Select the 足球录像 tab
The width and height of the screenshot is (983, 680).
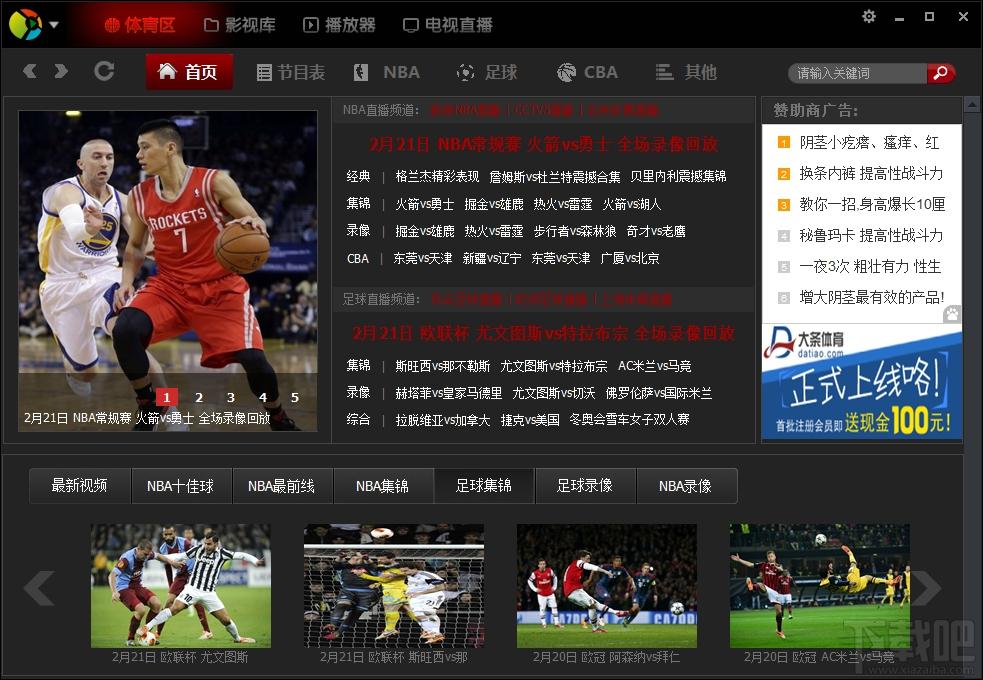pos(585,486)
